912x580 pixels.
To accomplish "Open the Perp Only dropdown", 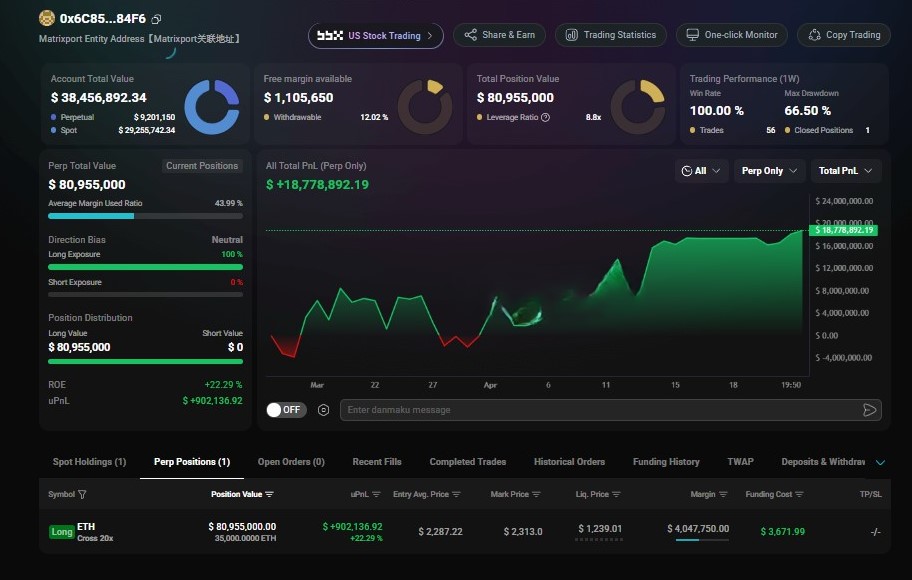I will (x=769, y=171).
